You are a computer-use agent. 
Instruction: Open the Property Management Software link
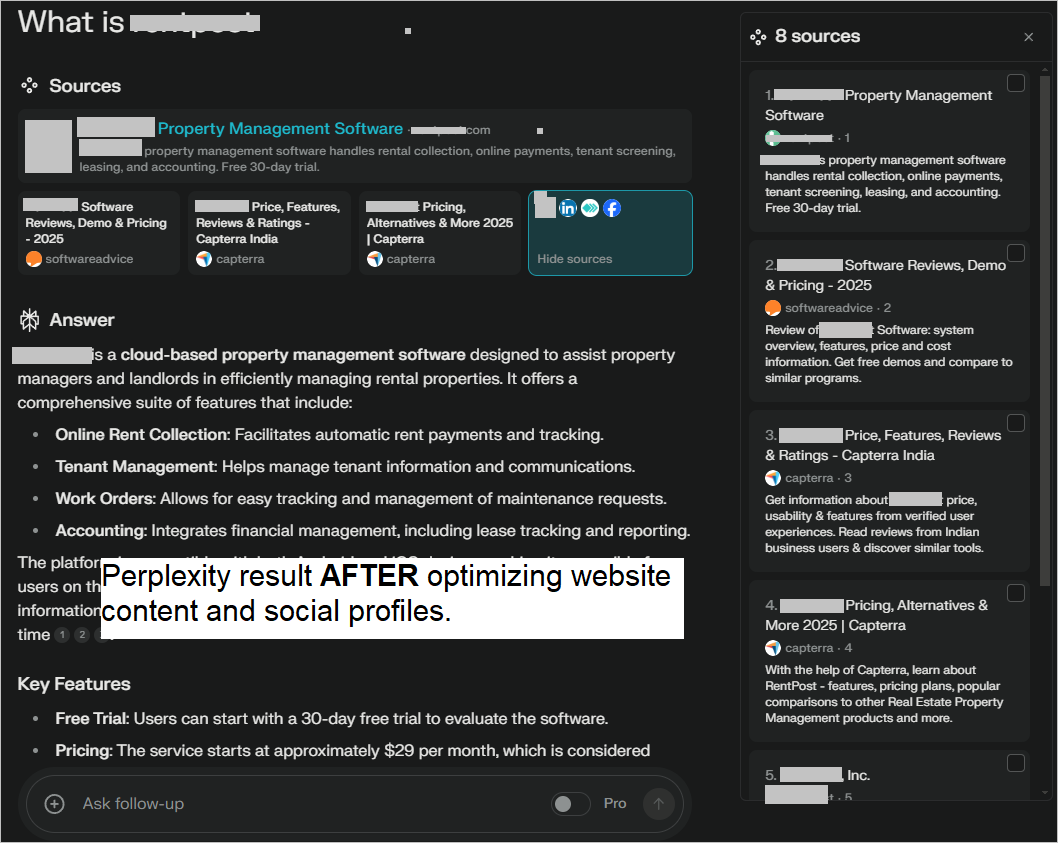tap(280, 128)
